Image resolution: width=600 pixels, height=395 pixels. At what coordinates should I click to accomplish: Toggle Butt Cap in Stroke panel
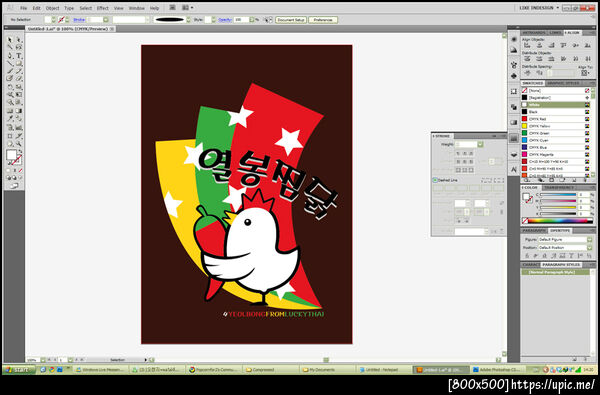tap(458, 153)
